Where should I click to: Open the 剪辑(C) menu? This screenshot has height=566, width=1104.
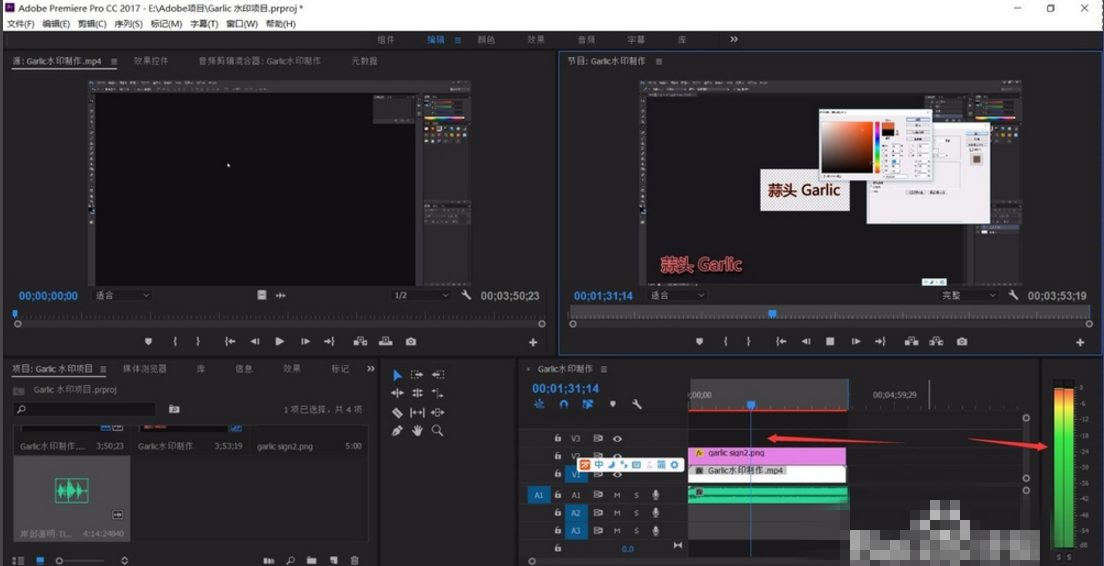click(94, 24)
